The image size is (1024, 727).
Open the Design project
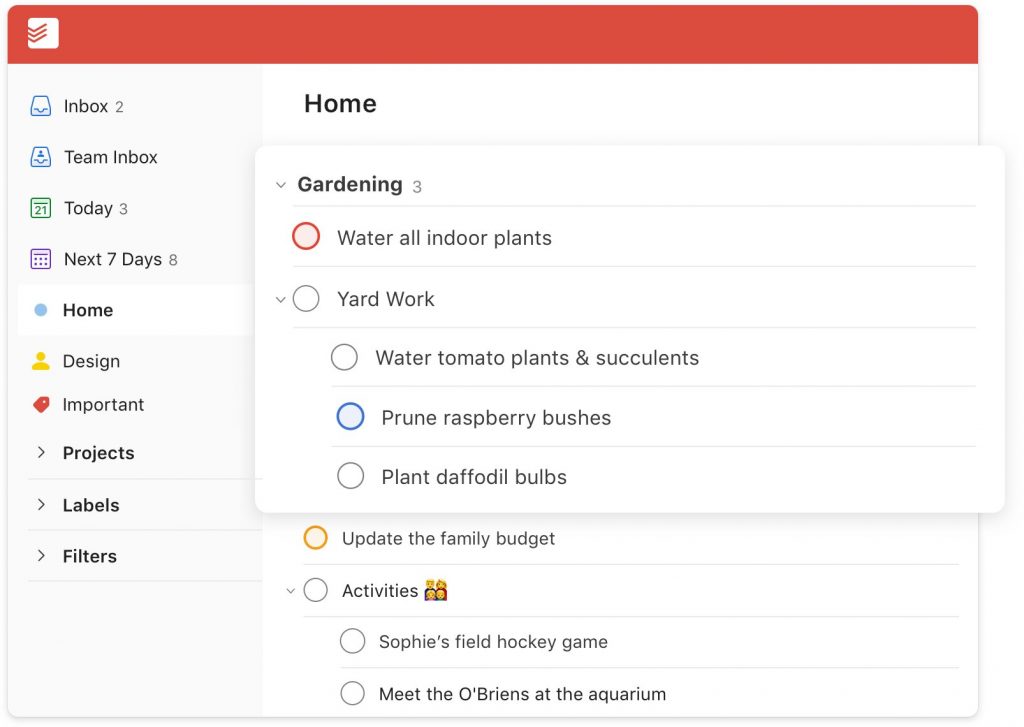[91, 361]
